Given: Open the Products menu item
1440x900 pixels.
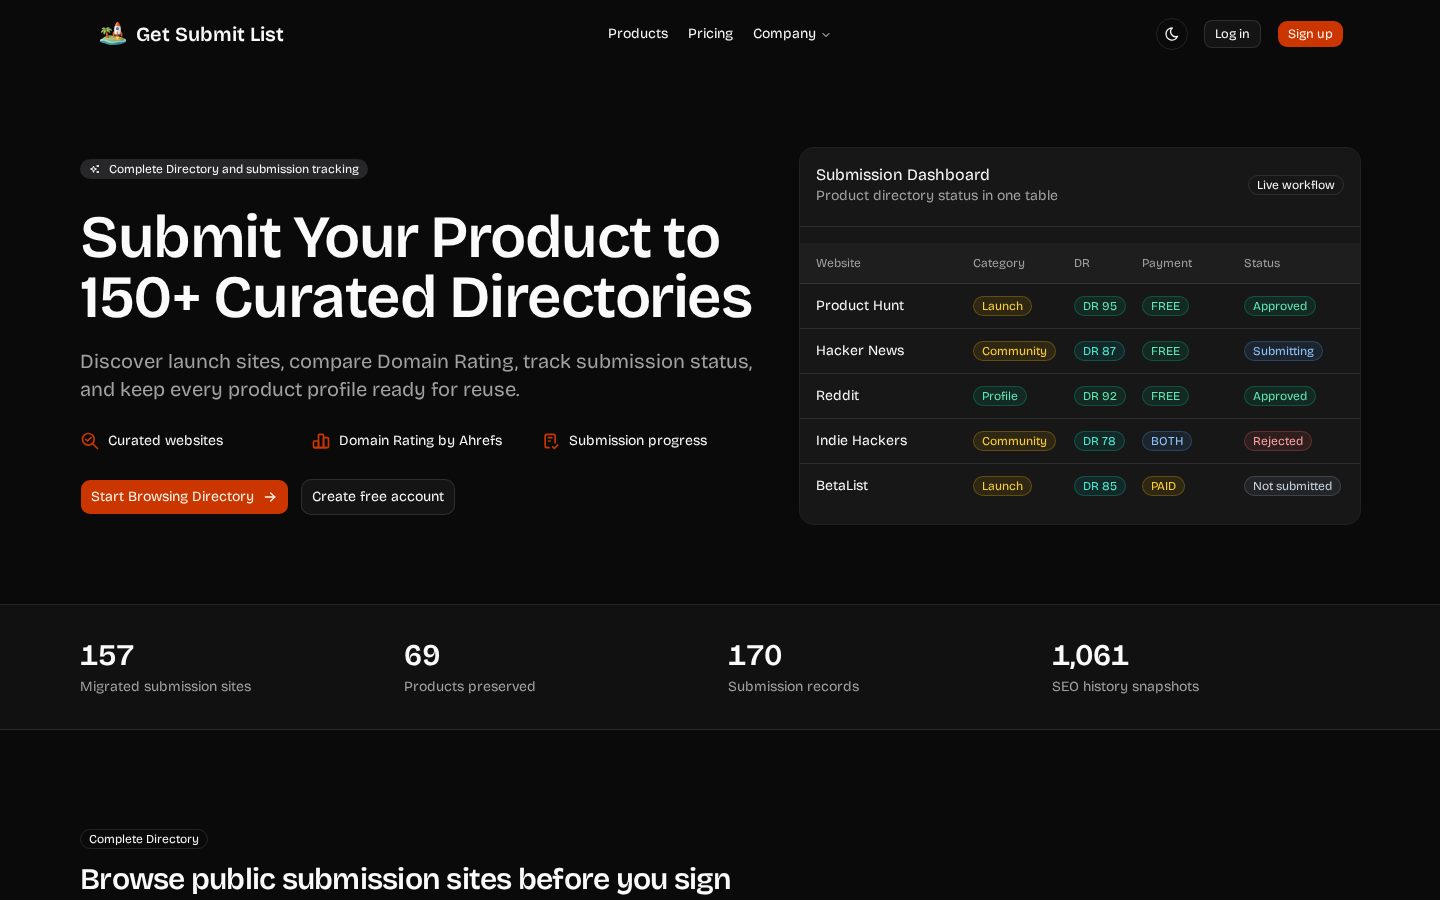Looking at the screenshot, I should 638,34.
